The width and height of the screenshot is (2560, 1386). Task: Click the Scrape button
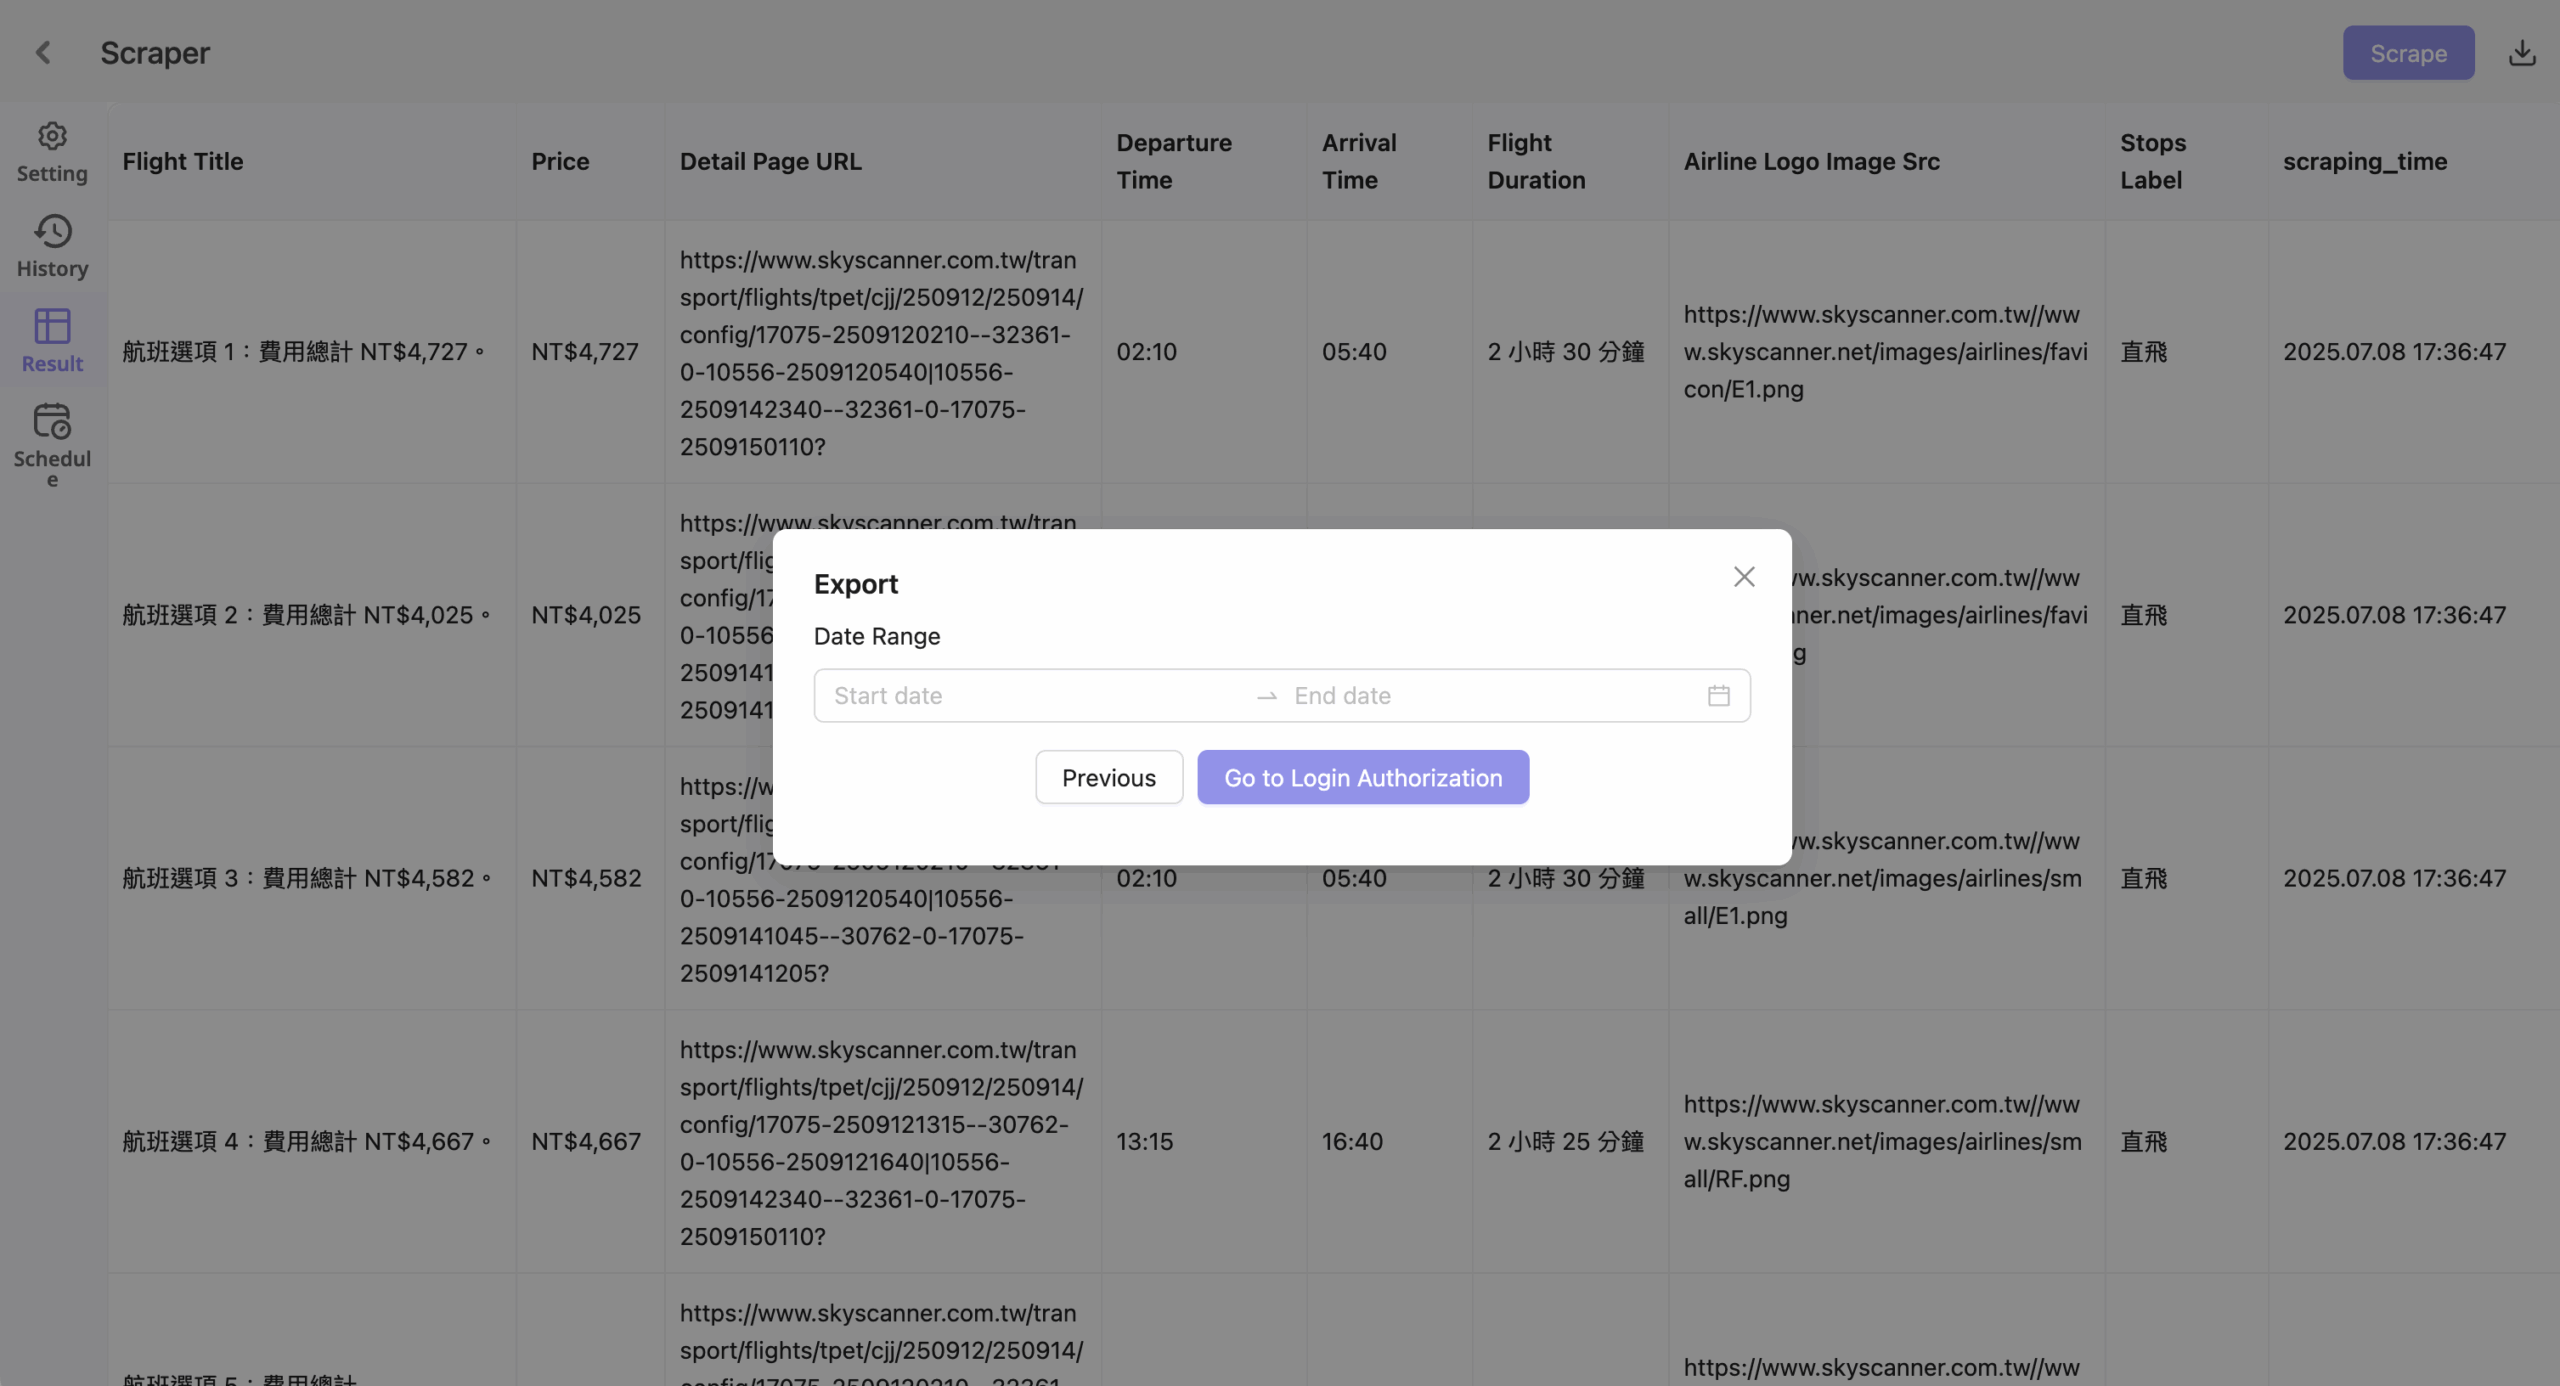coord(2408,52)
